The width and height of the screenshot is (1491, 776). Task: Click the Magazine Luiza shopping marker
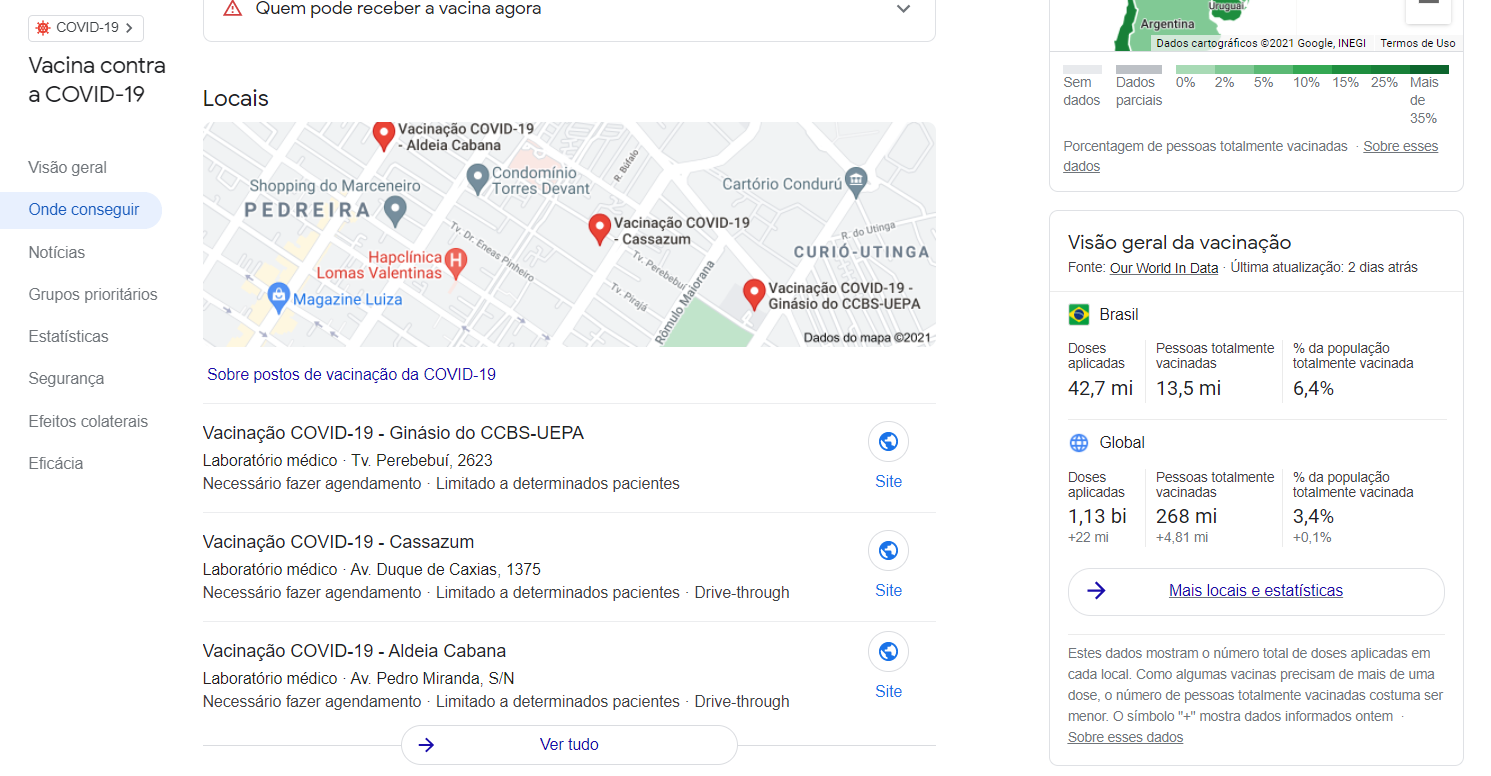(279, 296)
